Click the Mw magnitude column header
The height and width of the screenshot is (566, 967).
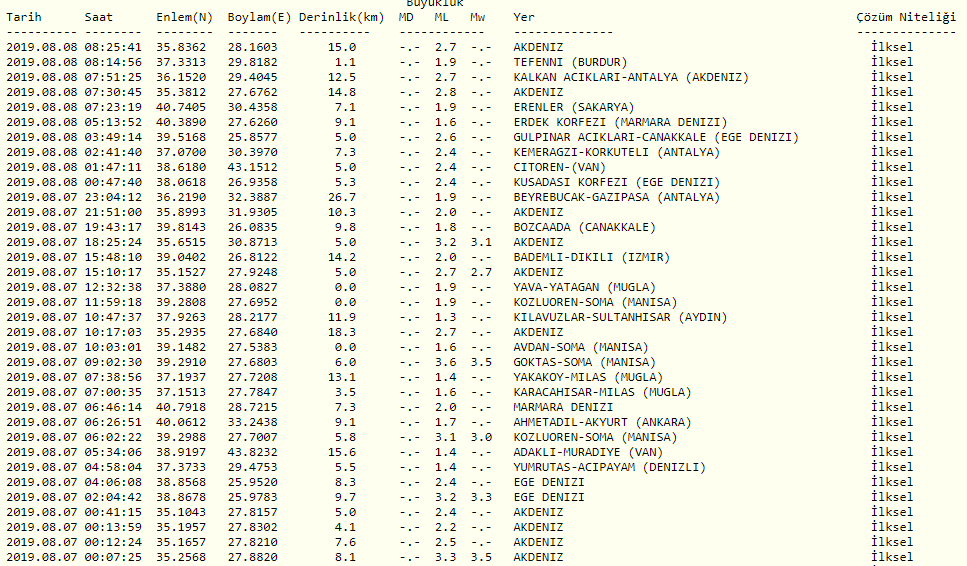click(480, 18)
